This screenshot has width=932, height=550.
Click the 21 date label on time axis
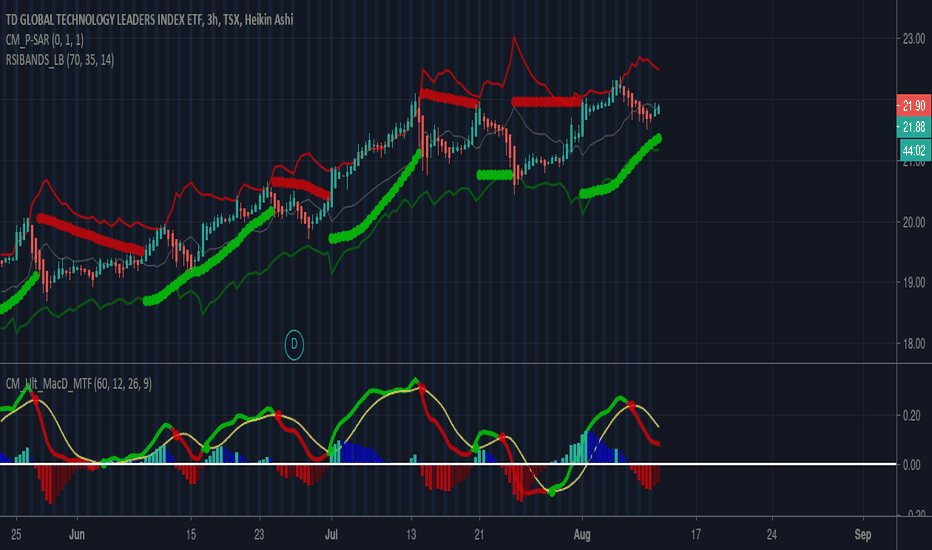tap(479, 534)
